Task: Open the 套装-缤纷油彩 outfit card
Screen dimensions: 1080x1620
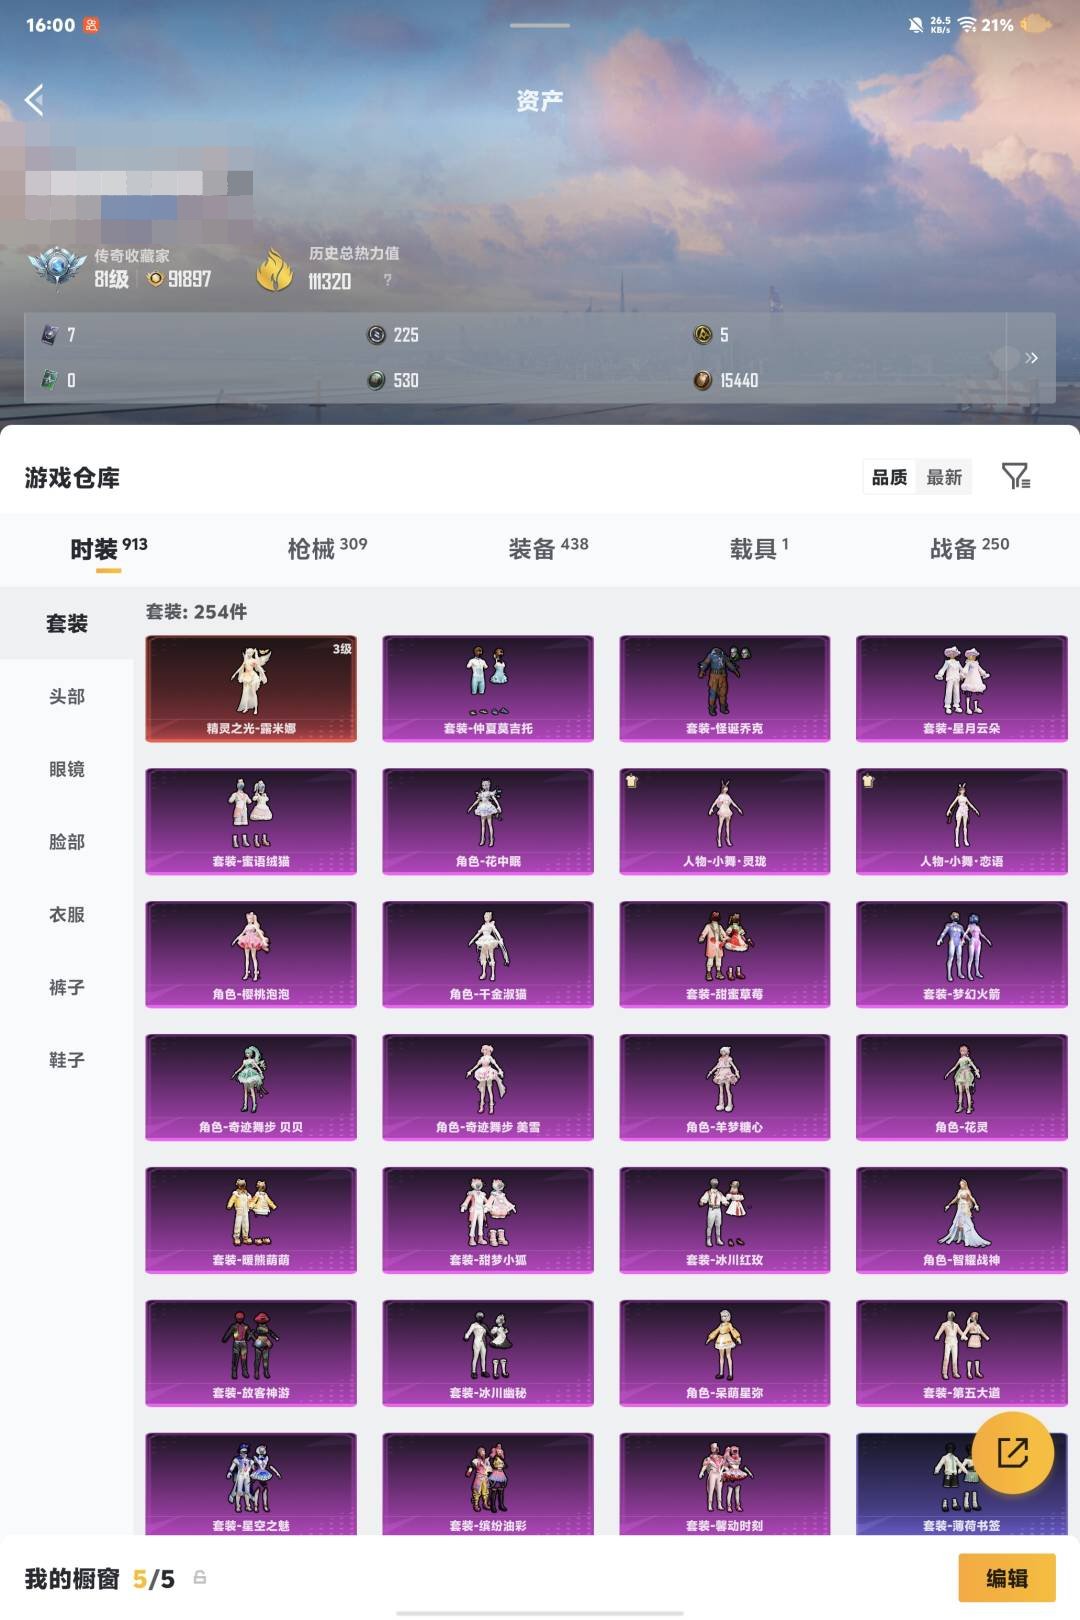Action: [488, 1484]
